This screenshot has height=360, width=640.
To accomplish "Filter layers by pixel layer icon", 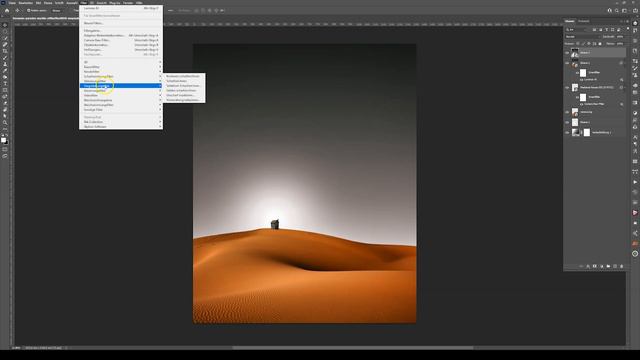I will [x=594, y=29].
